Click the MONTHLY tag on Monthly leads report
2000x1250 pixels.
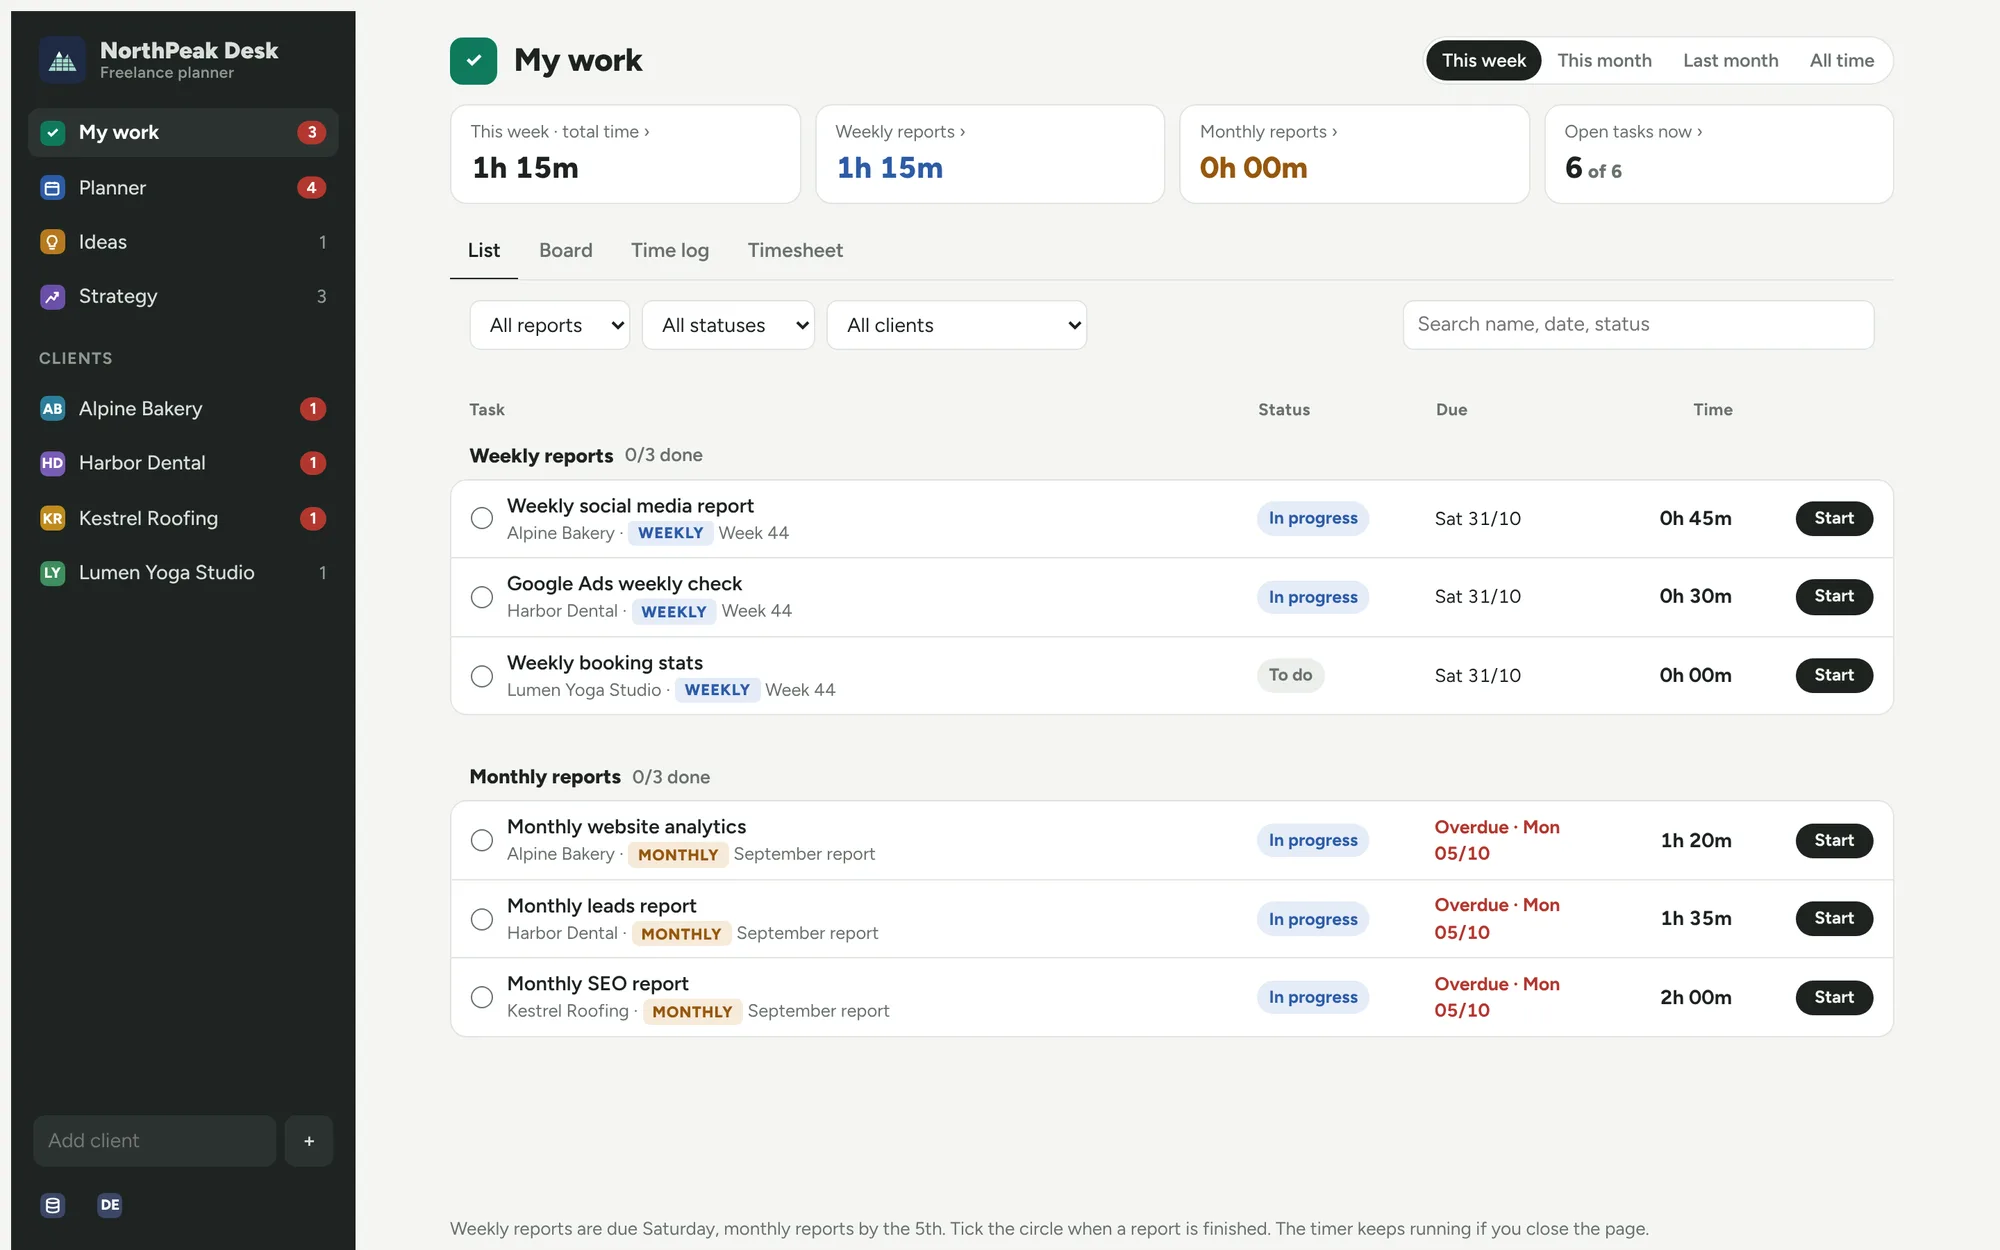pos(681,934)
